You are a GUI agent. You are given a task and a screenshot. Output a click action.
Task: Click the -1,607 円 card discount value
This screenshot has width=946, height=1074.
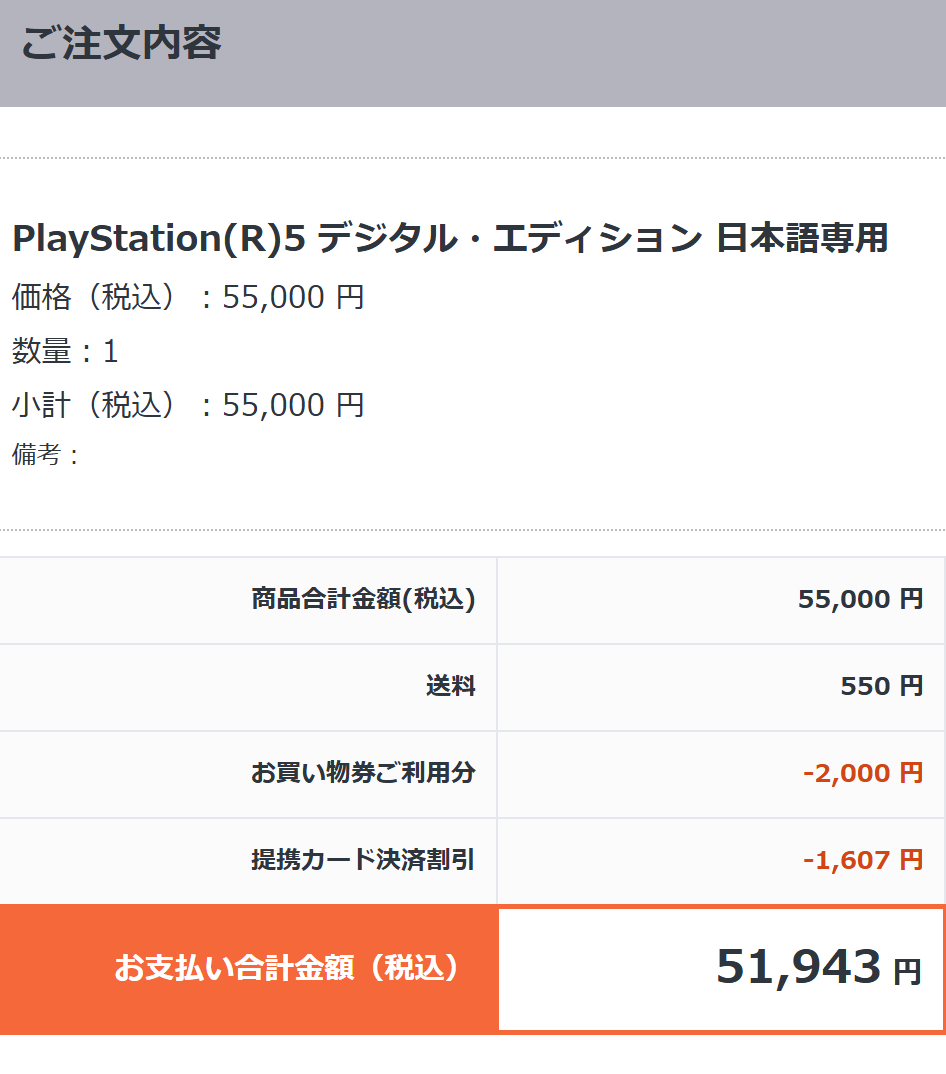[863, 860]
